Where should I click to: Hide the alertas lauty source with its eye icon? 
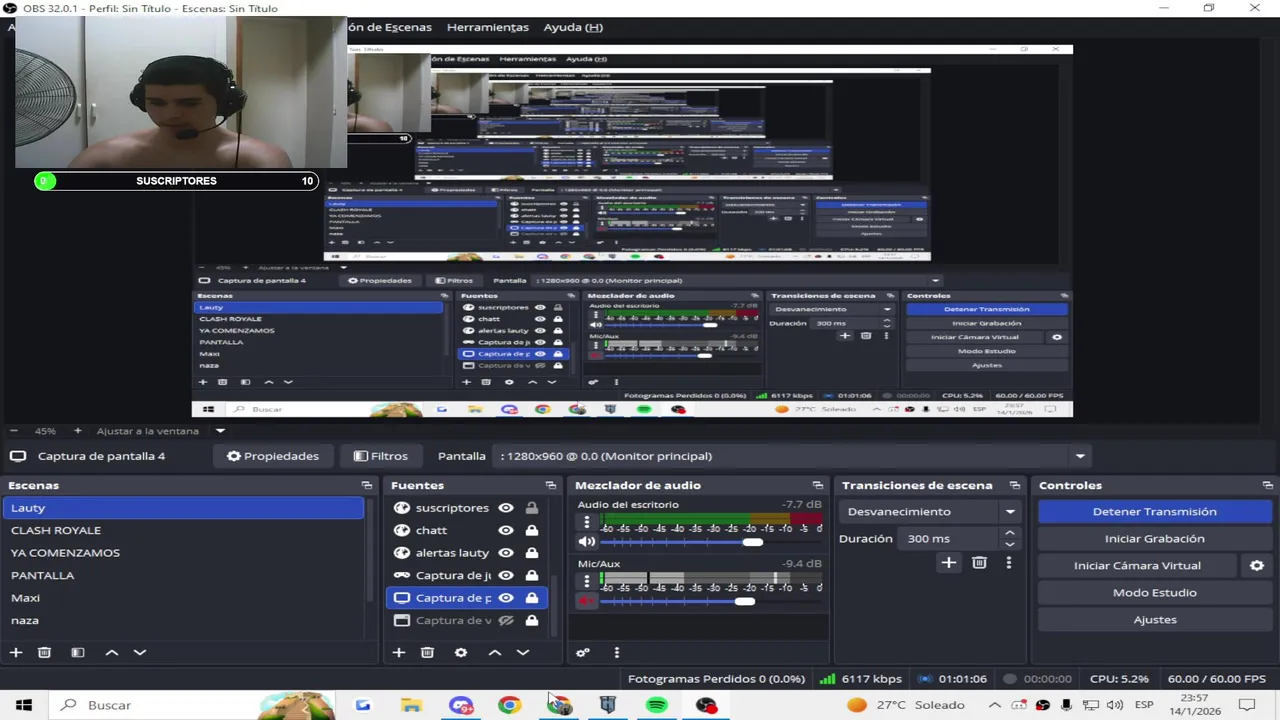[x=506, y=553]
